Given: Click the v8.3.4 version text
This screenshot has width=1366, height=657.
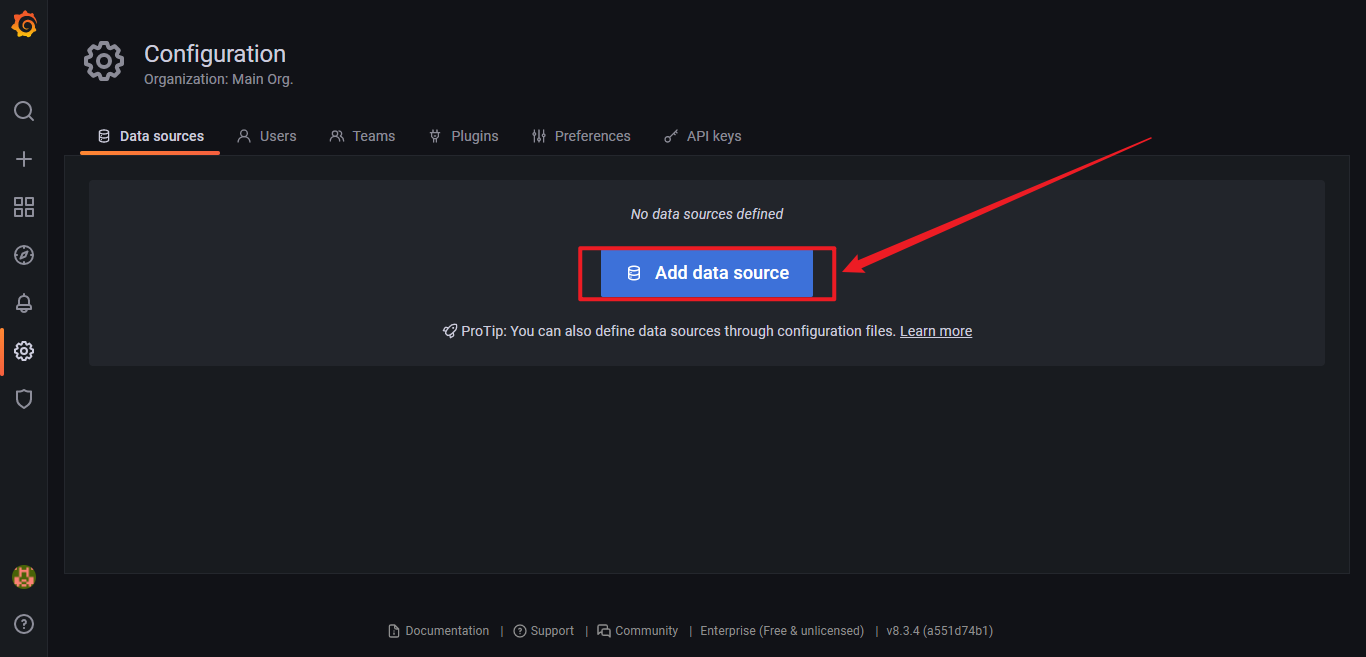Looking at the screenshot, I should point(940,631).
